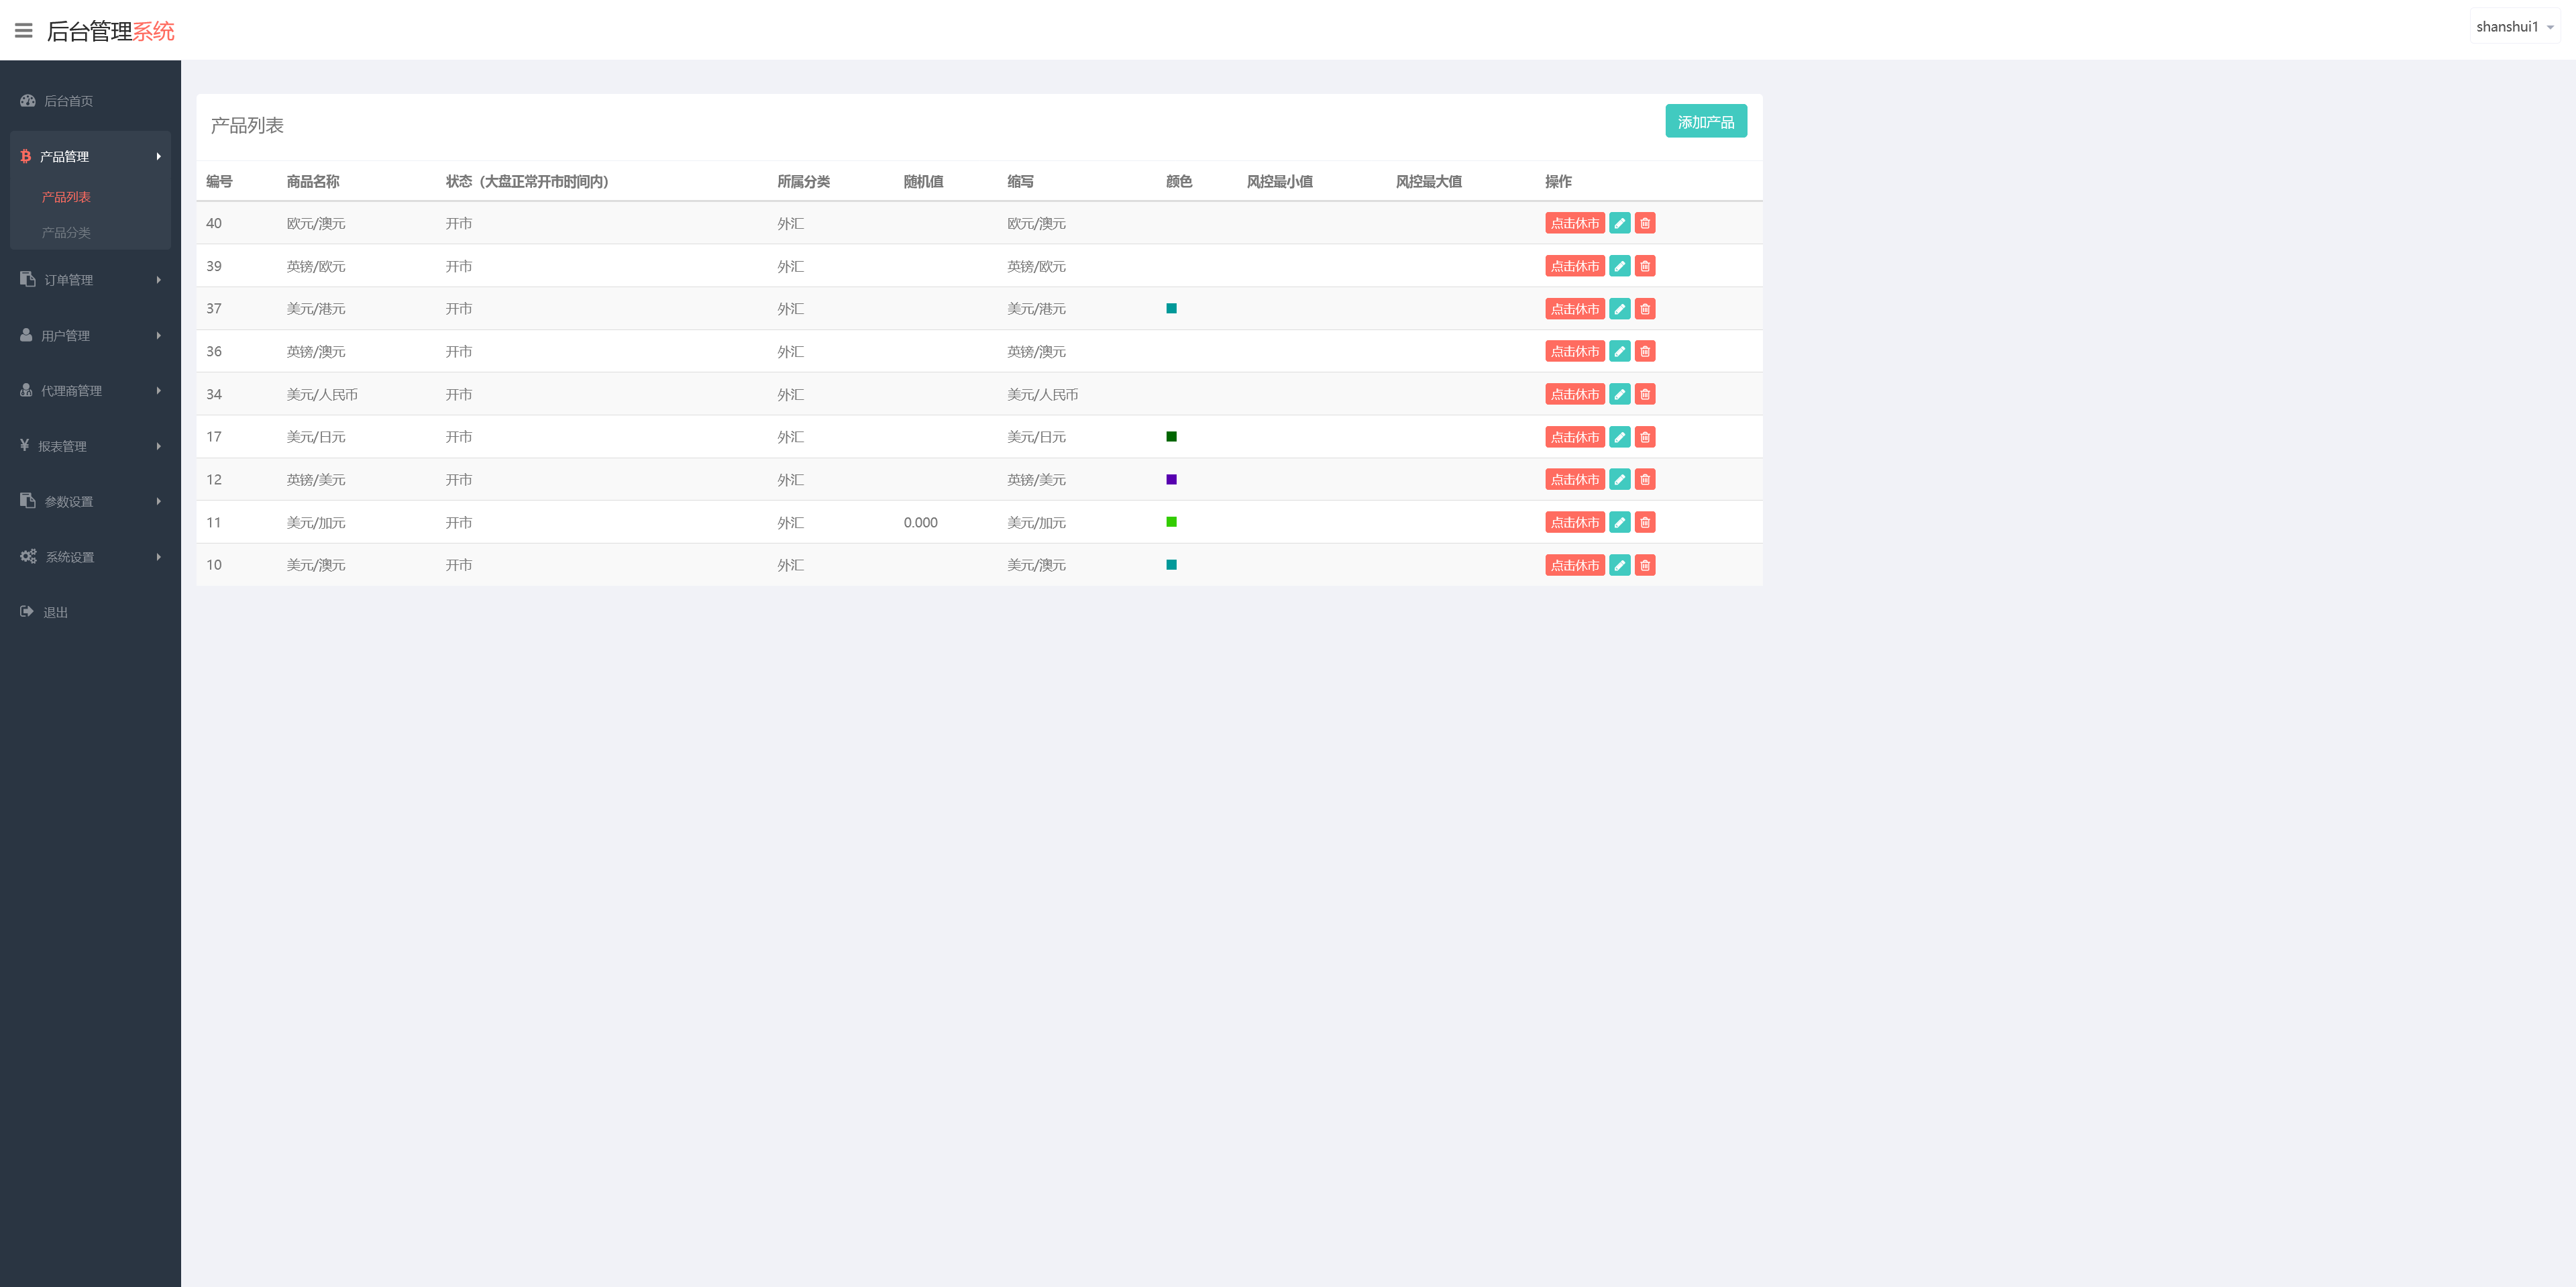This screenshot has width=2576, height=1287.
Task: Select 产品列表 submenu item
Action: tap(66, 197)
